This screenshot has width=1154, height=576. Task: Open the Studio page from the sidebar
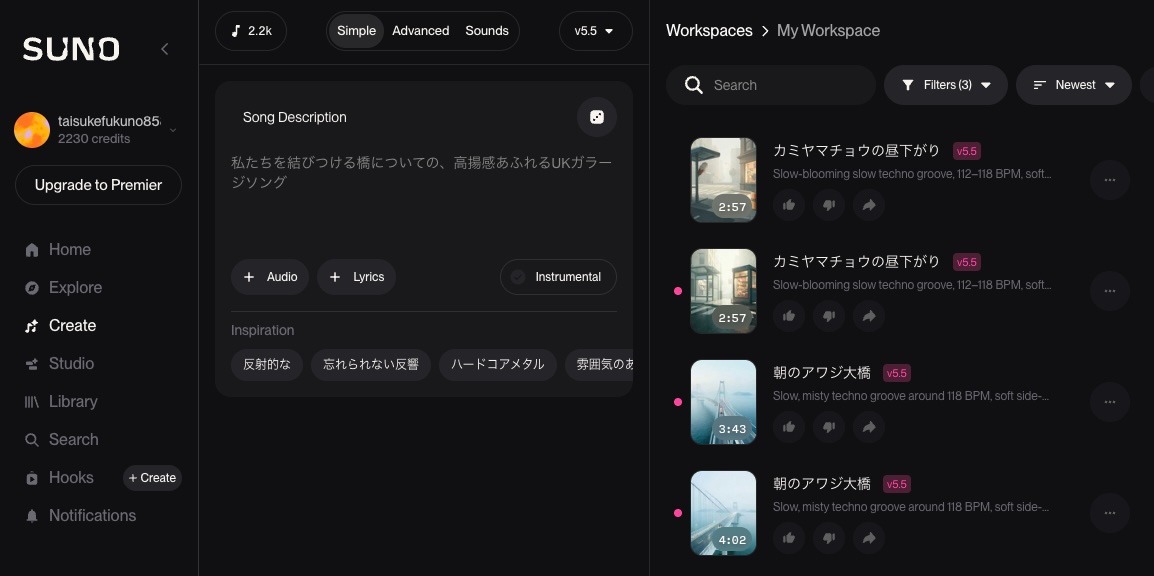point(71,363)
